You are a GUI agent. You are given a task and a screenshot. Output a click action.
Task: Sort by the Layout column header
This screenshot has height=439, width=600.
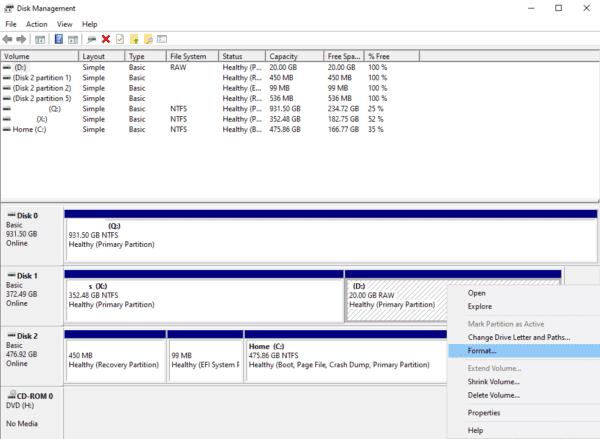[x=101, y=56]
